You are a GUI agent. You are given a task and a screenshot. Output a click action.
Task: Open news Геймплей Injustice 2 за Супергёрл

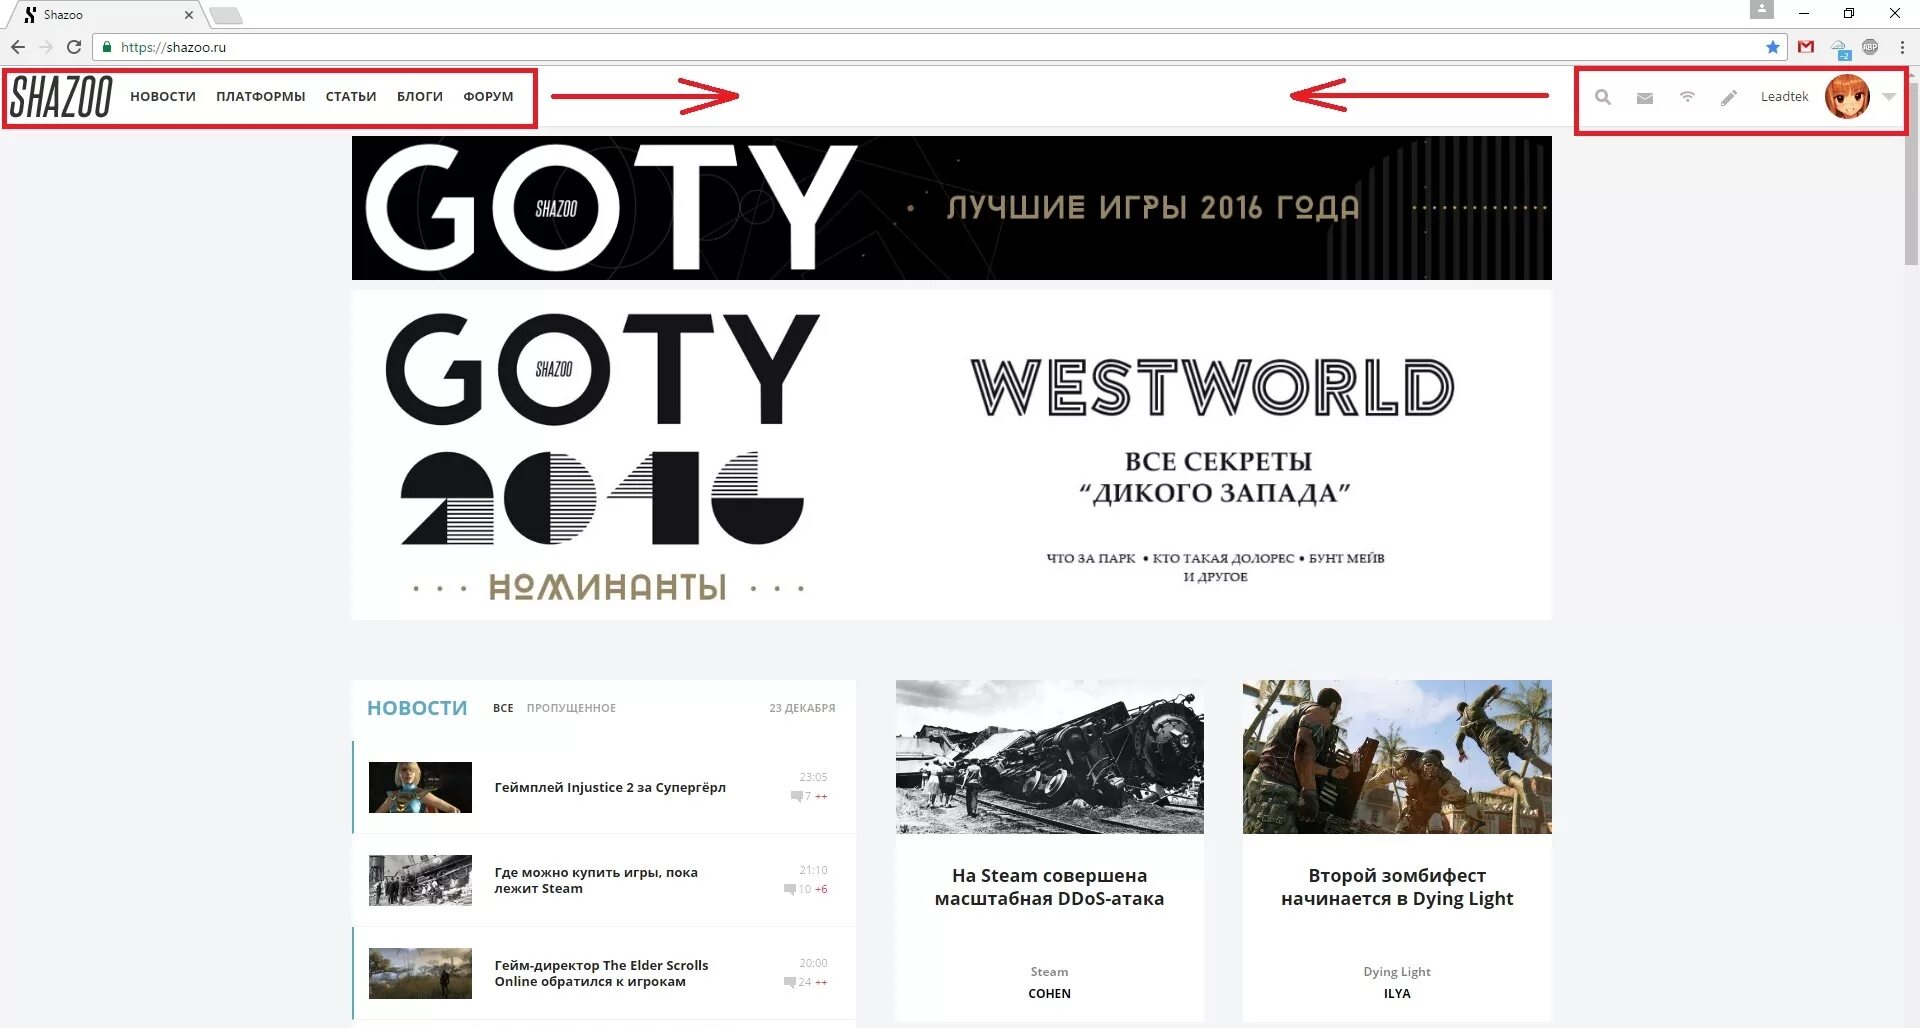[610, 788]
